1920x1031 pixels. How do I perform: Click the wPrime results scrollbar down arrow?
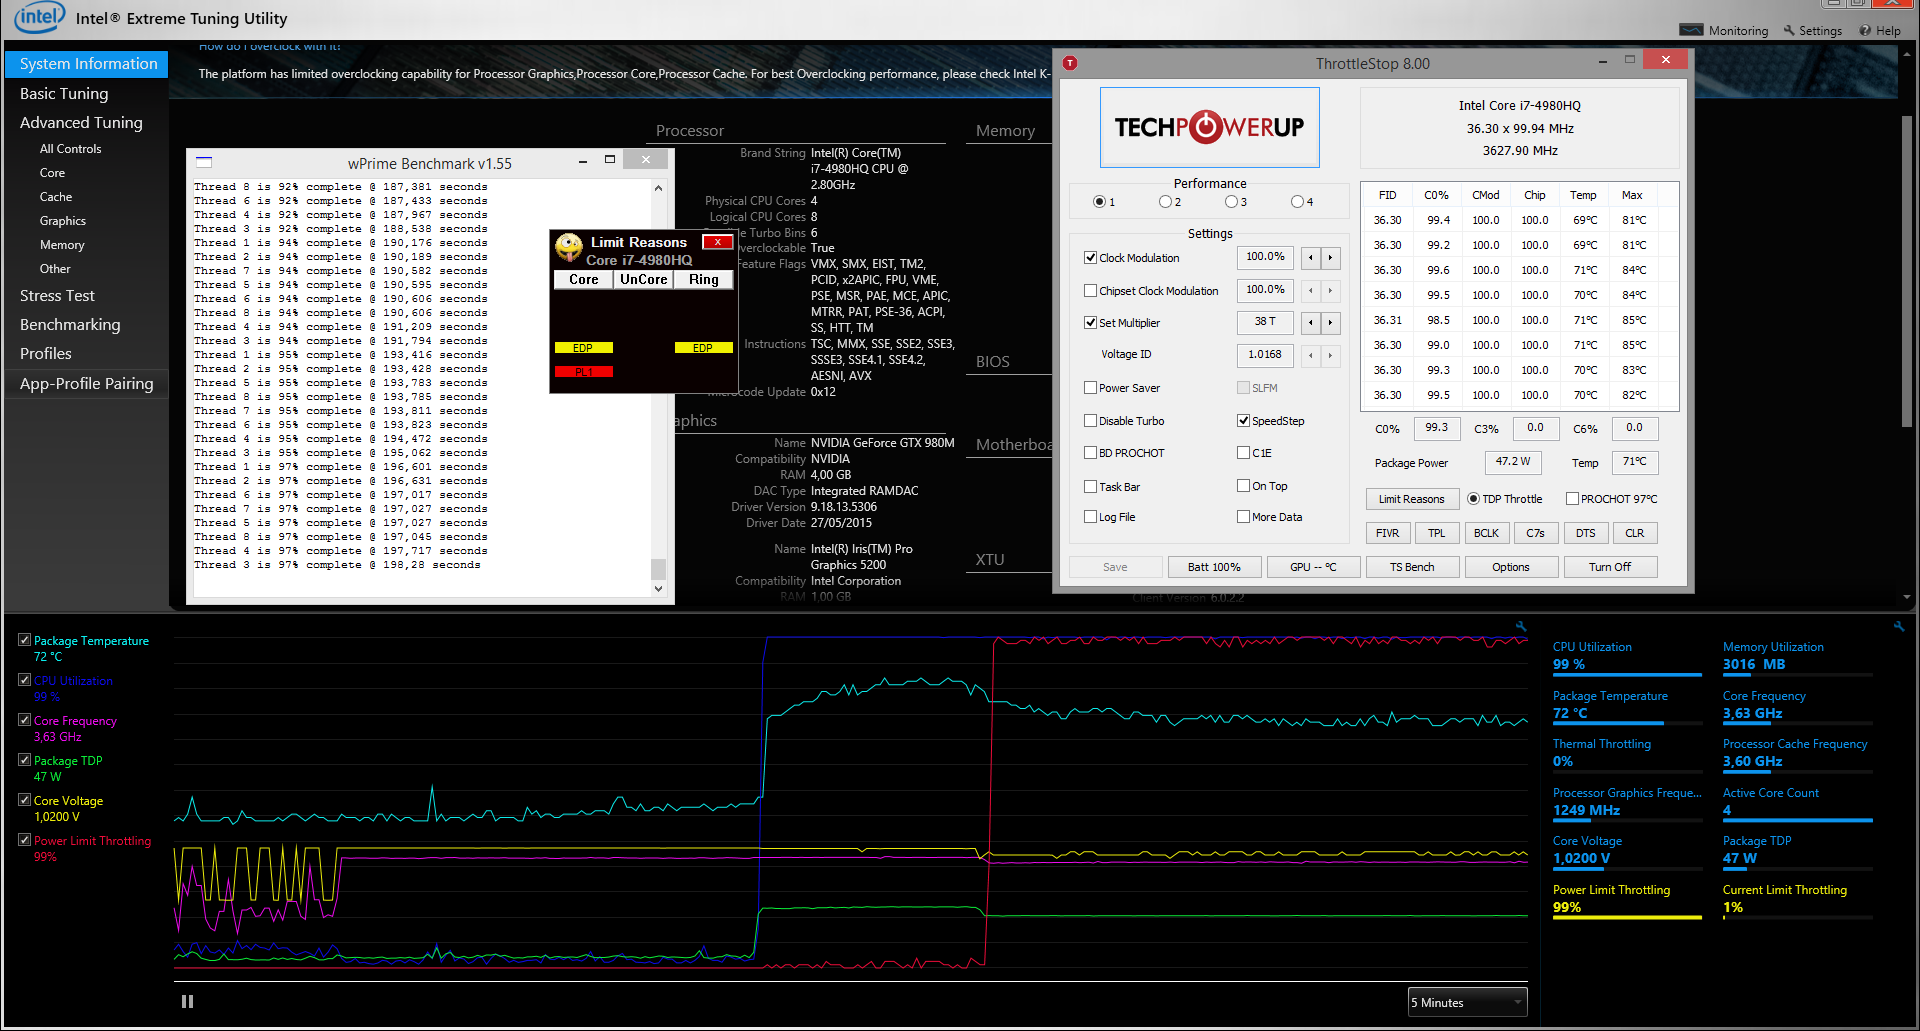658,589
